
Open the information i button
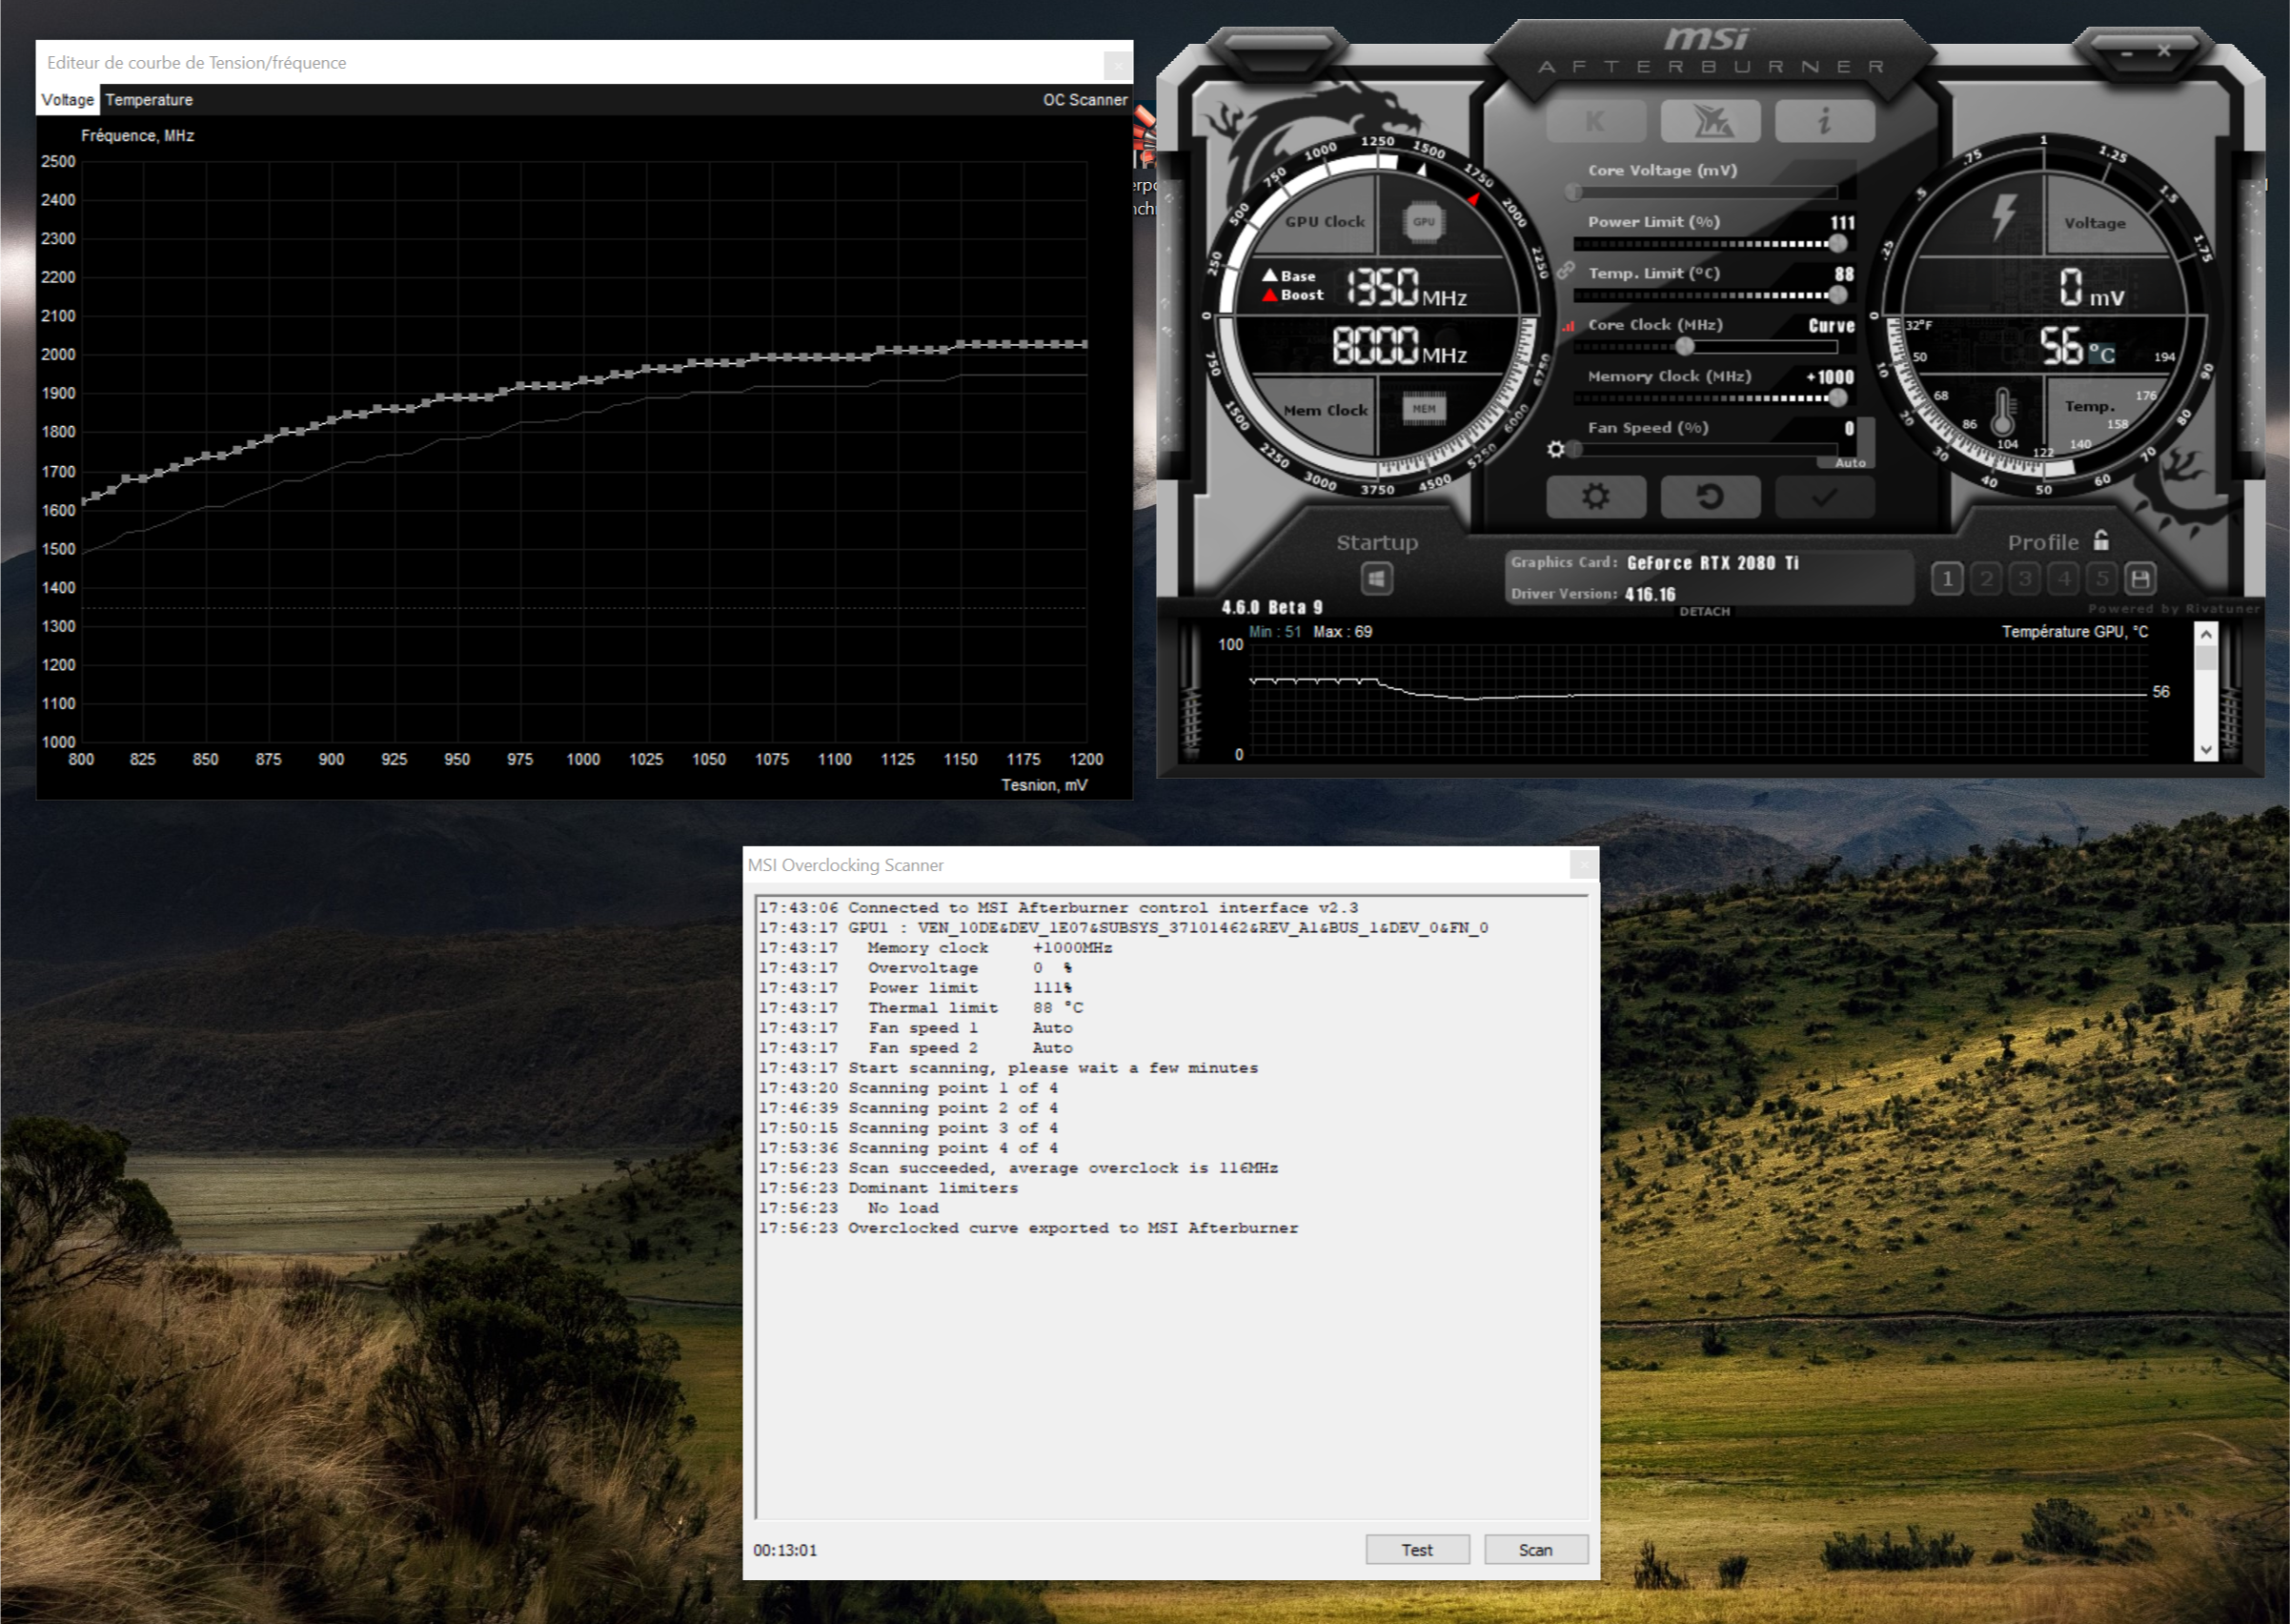1824,122
